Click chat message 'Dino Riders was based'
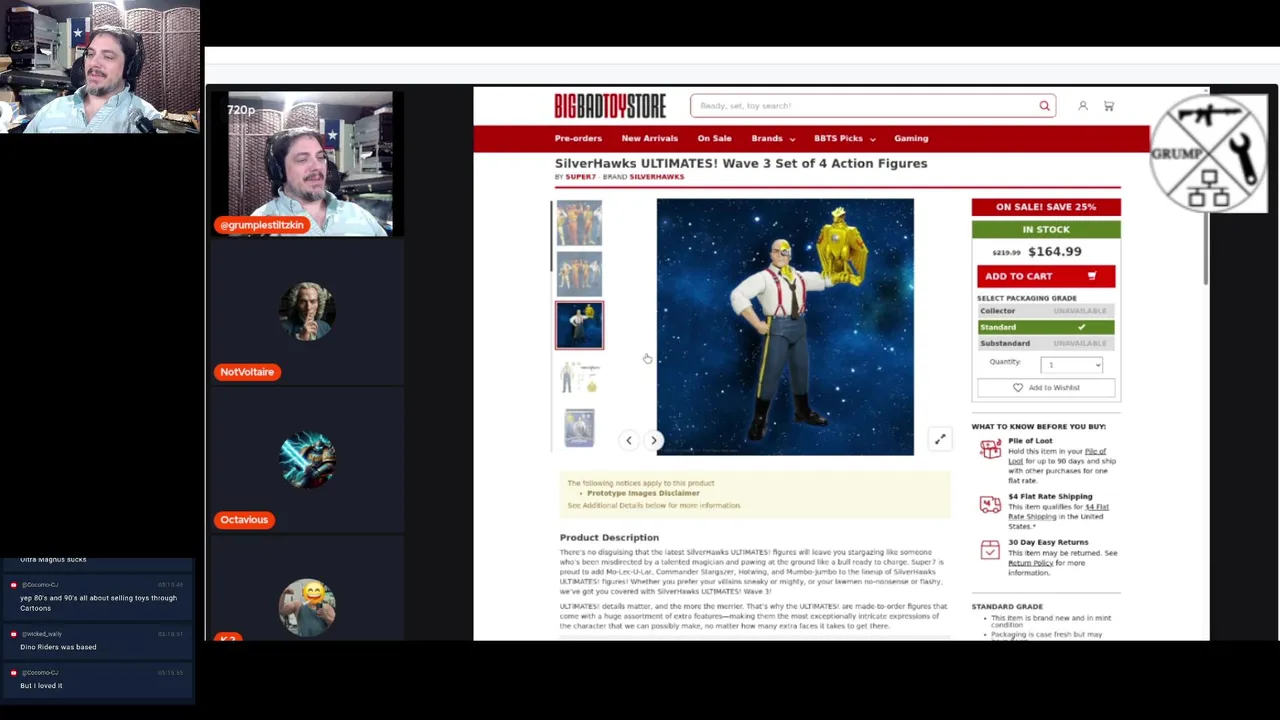The image size is (1280, 720). coord(58,647)
